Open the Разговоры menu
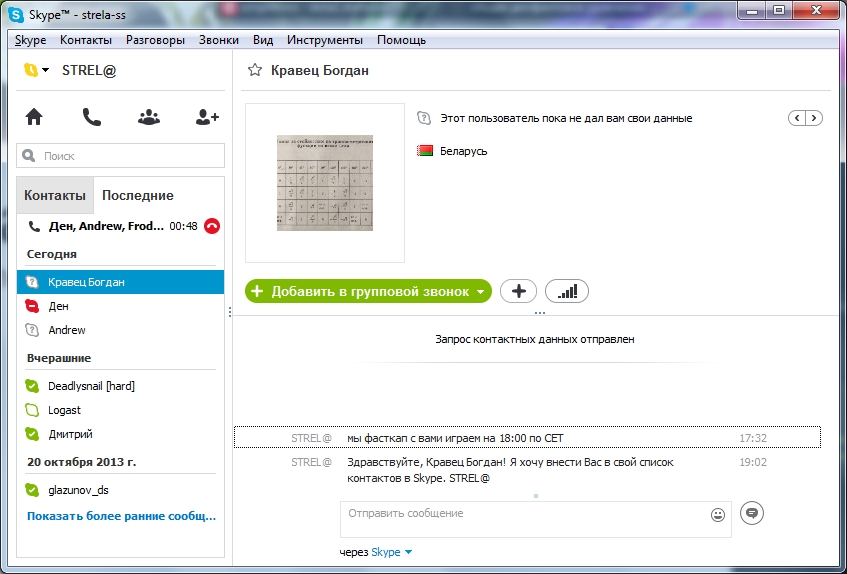Image resolution: width=847 pixels, height=574 pixels. (156, 40)
